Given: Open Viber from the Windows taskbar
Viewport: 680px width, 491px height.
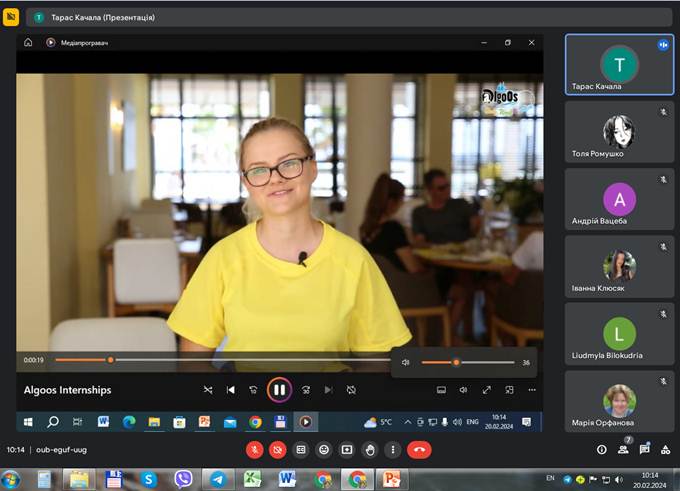Looking at the screenshot, I should pos(182,479).
